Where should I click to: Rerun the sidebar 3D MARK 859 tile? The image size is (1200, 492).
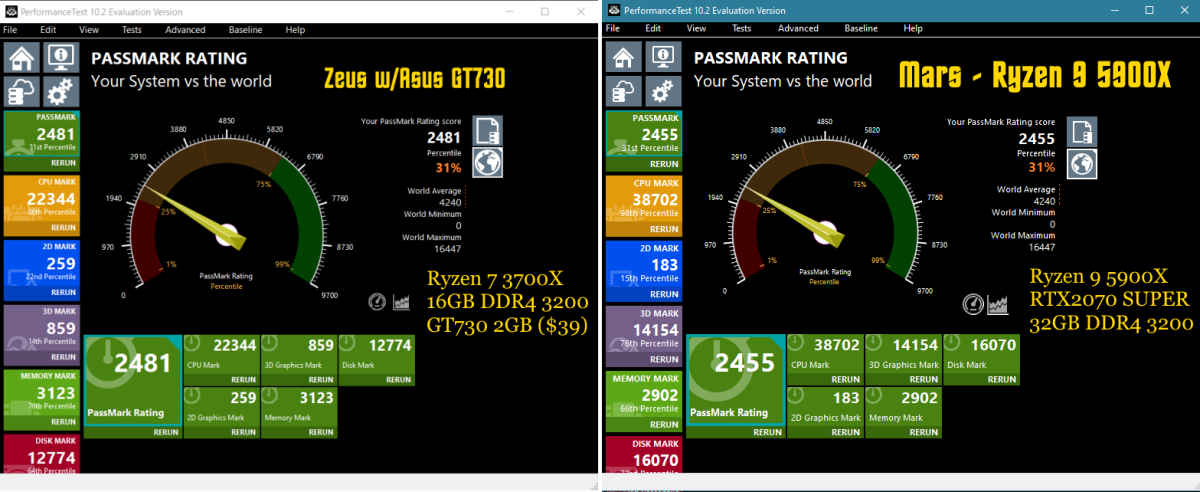pos(62,358)
